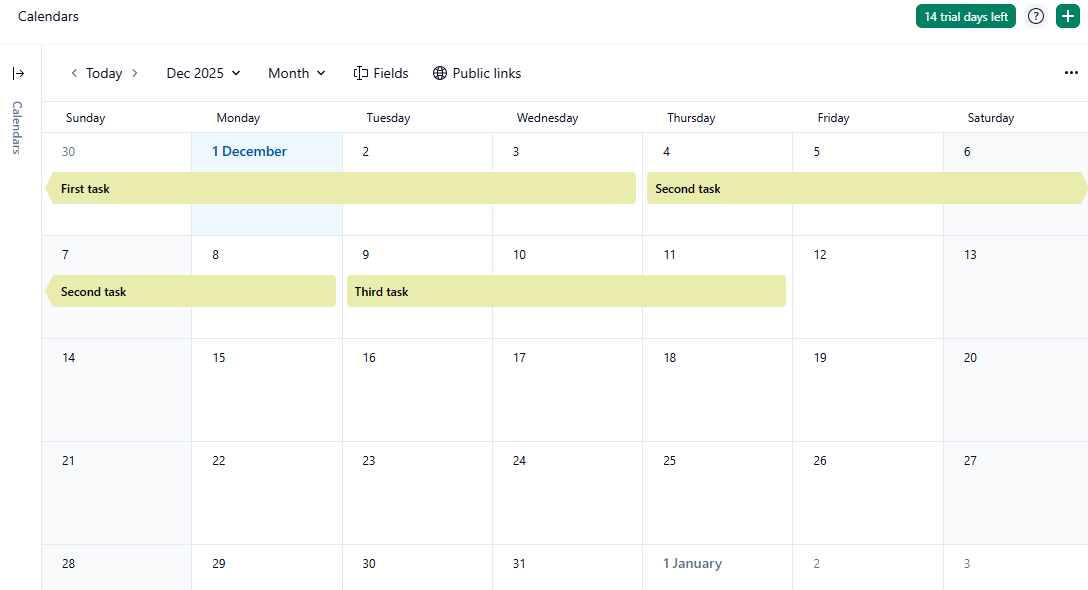Screen dimensions: 1088x590
Task: Click the 1 January calendar cell
Action: click(x=692, y=563)
